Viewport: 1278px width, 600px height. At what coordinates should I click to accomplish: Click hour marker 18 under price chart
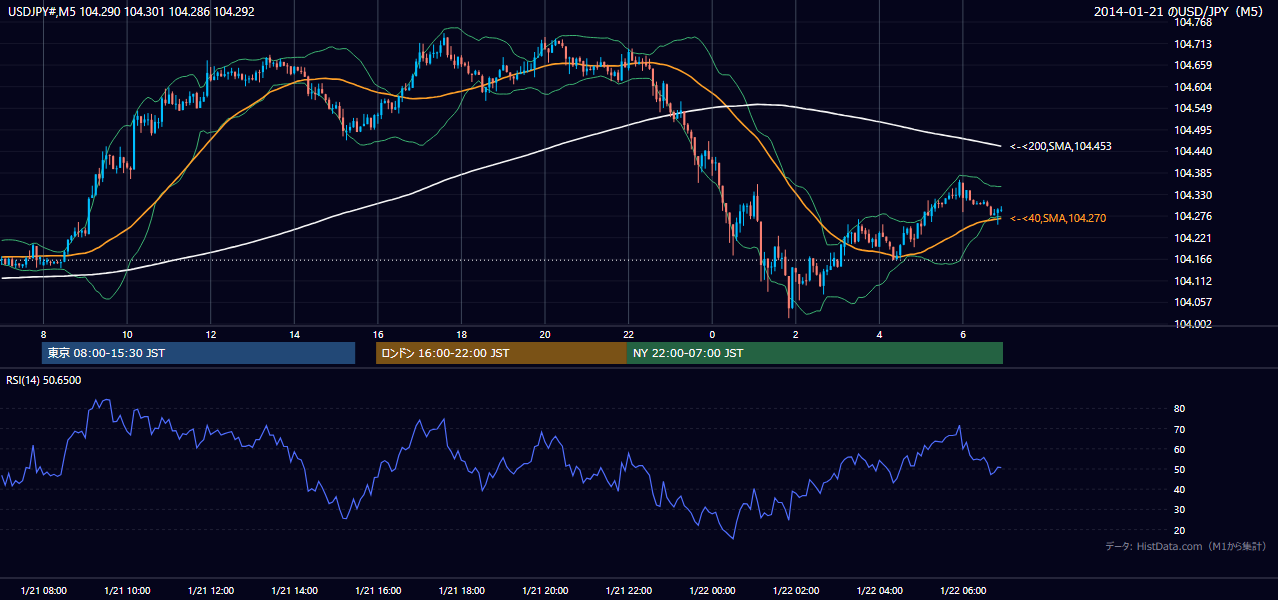click(x=461, y=333)
